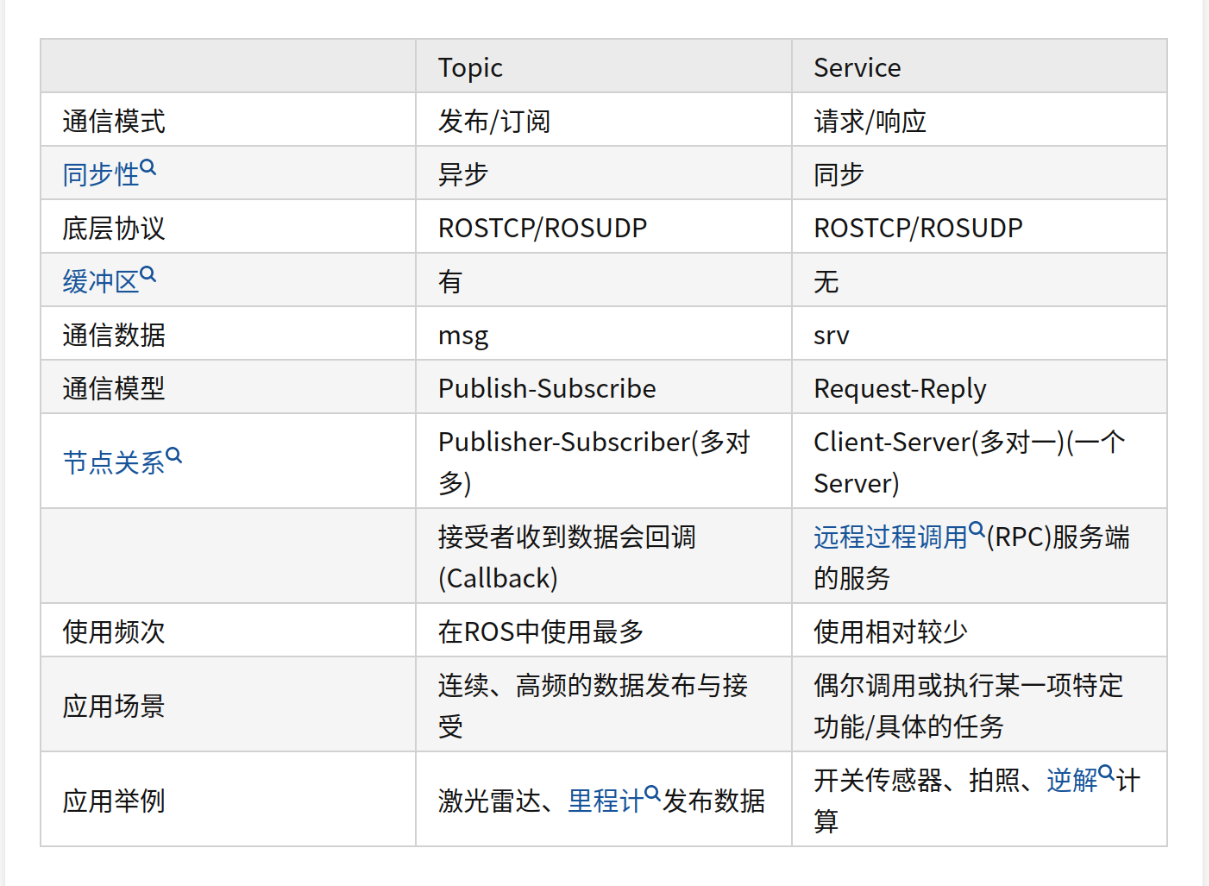1209x886 pixels.
Task: Select the Request-Reply cell
Action: (900, 389)
